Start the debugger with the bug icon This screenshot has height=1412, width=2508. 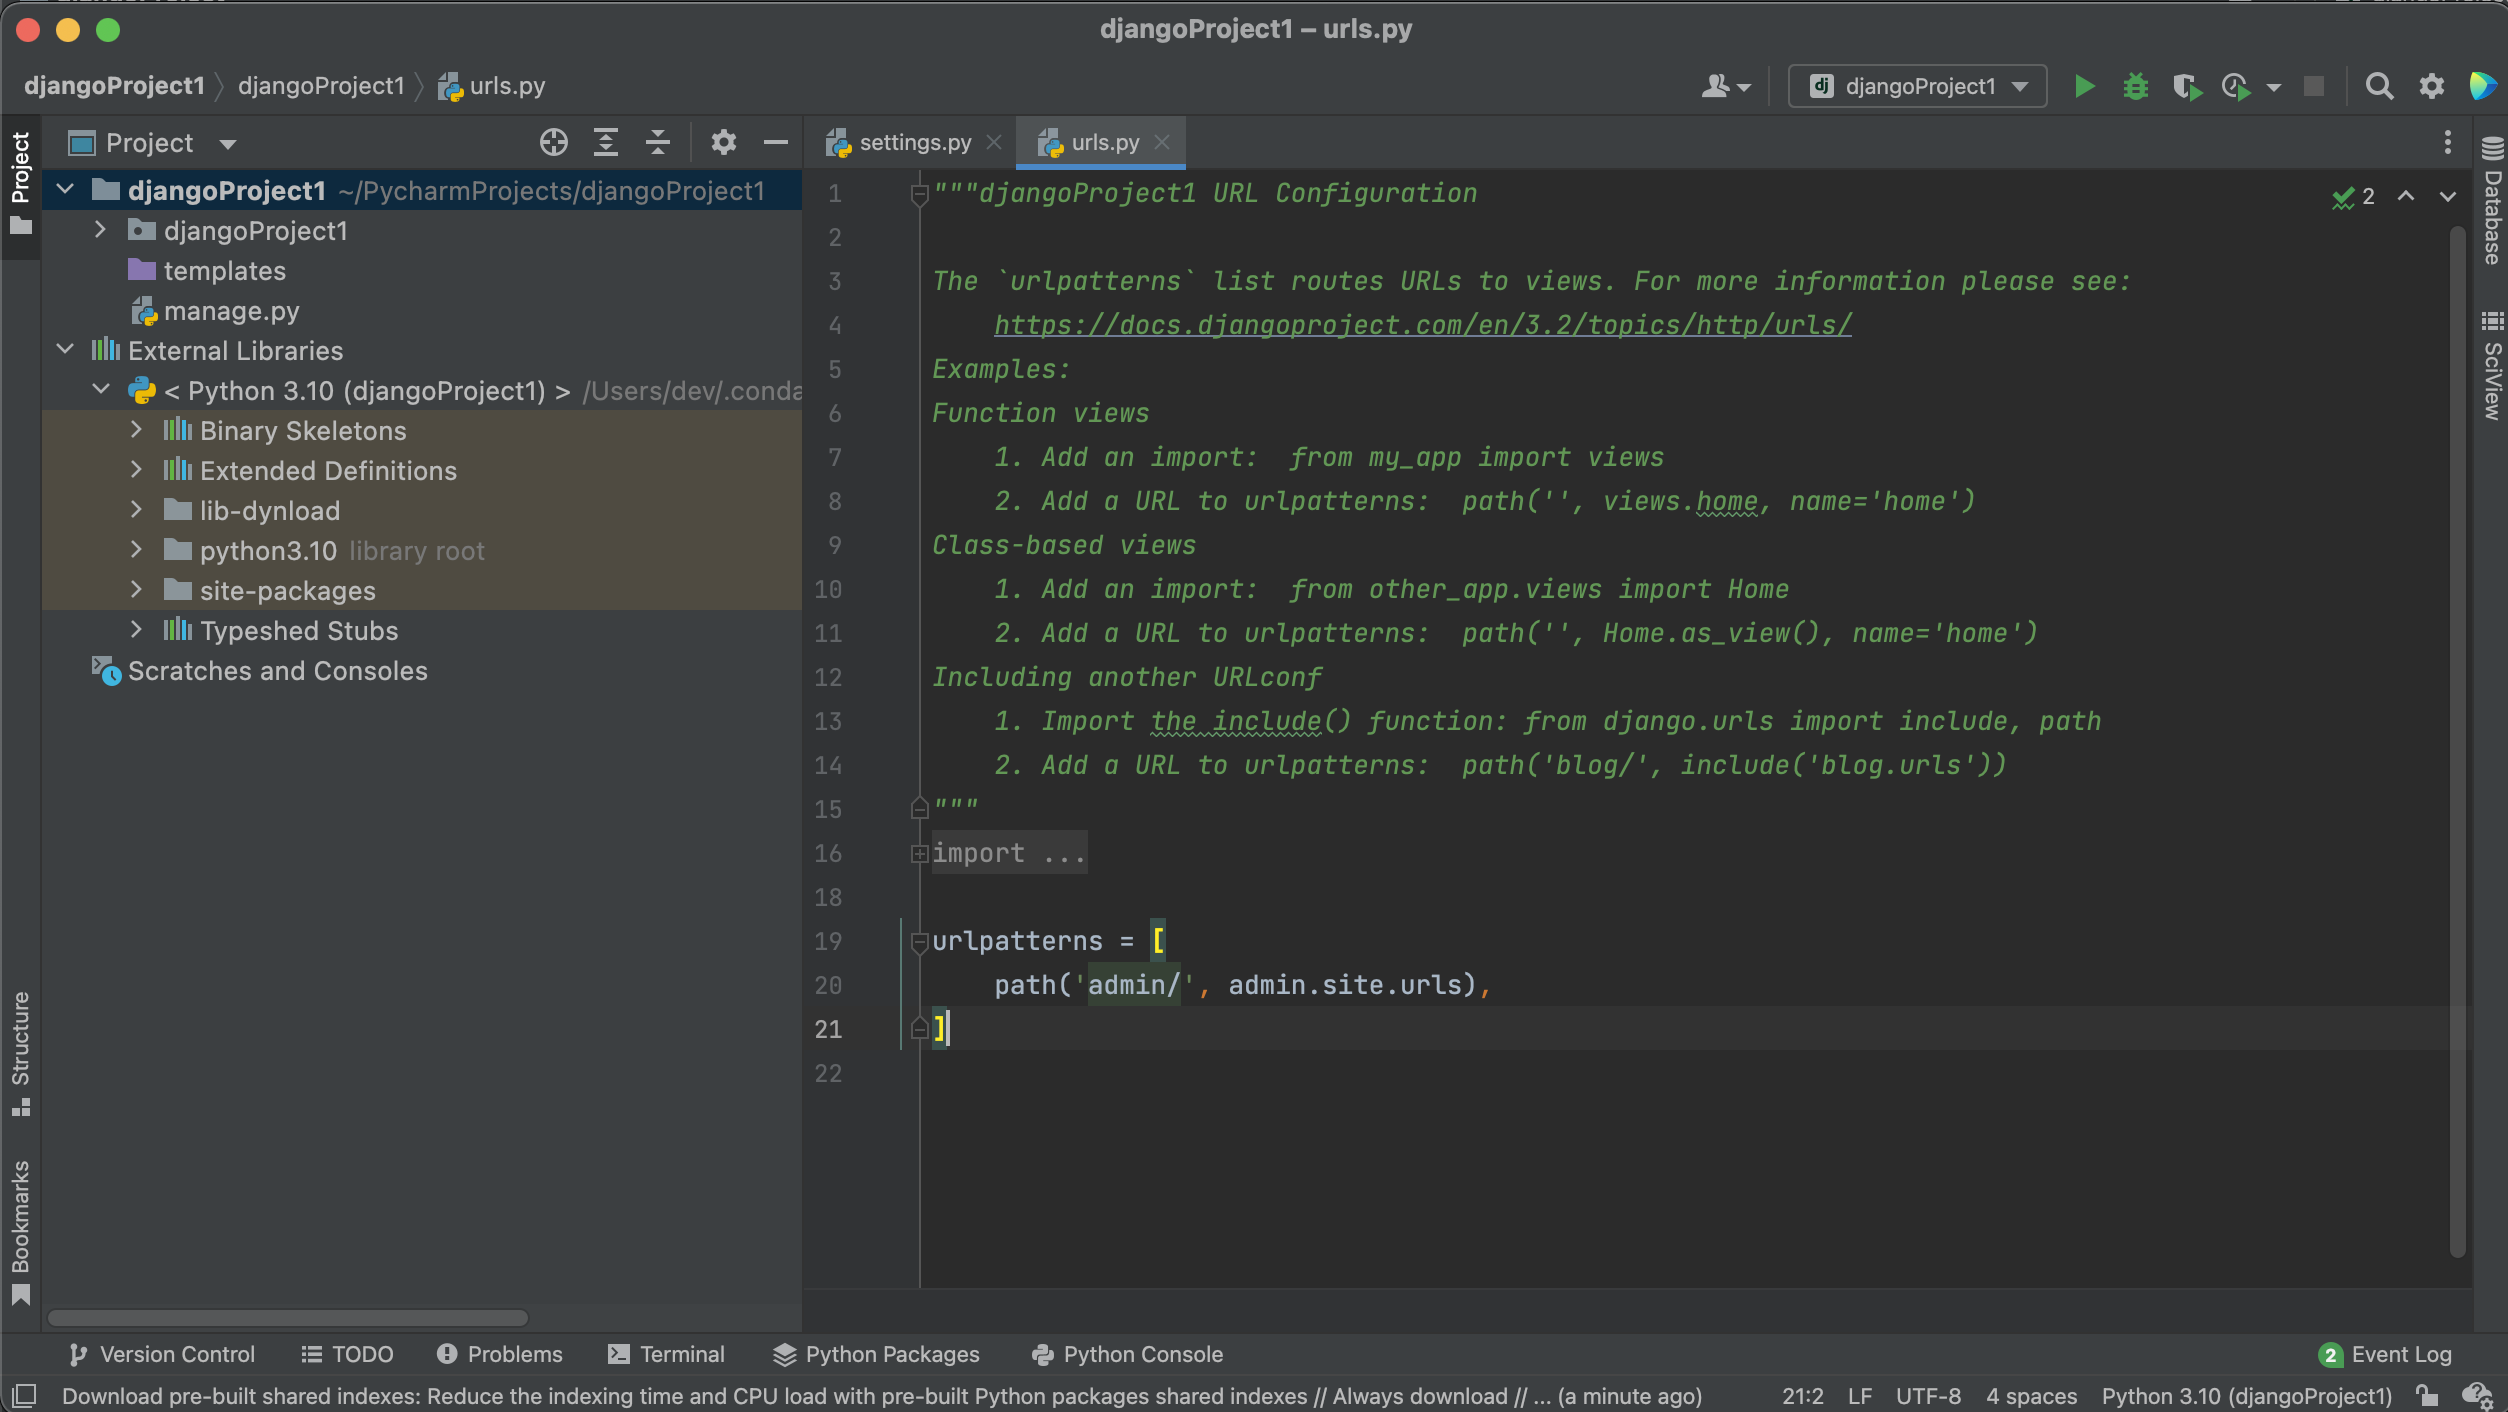(2135, 87)
